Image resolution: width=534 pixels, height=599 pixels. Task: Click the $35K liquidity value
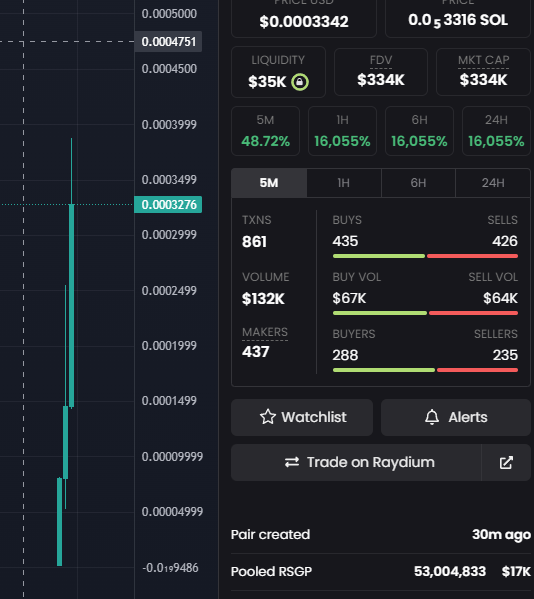267,82
